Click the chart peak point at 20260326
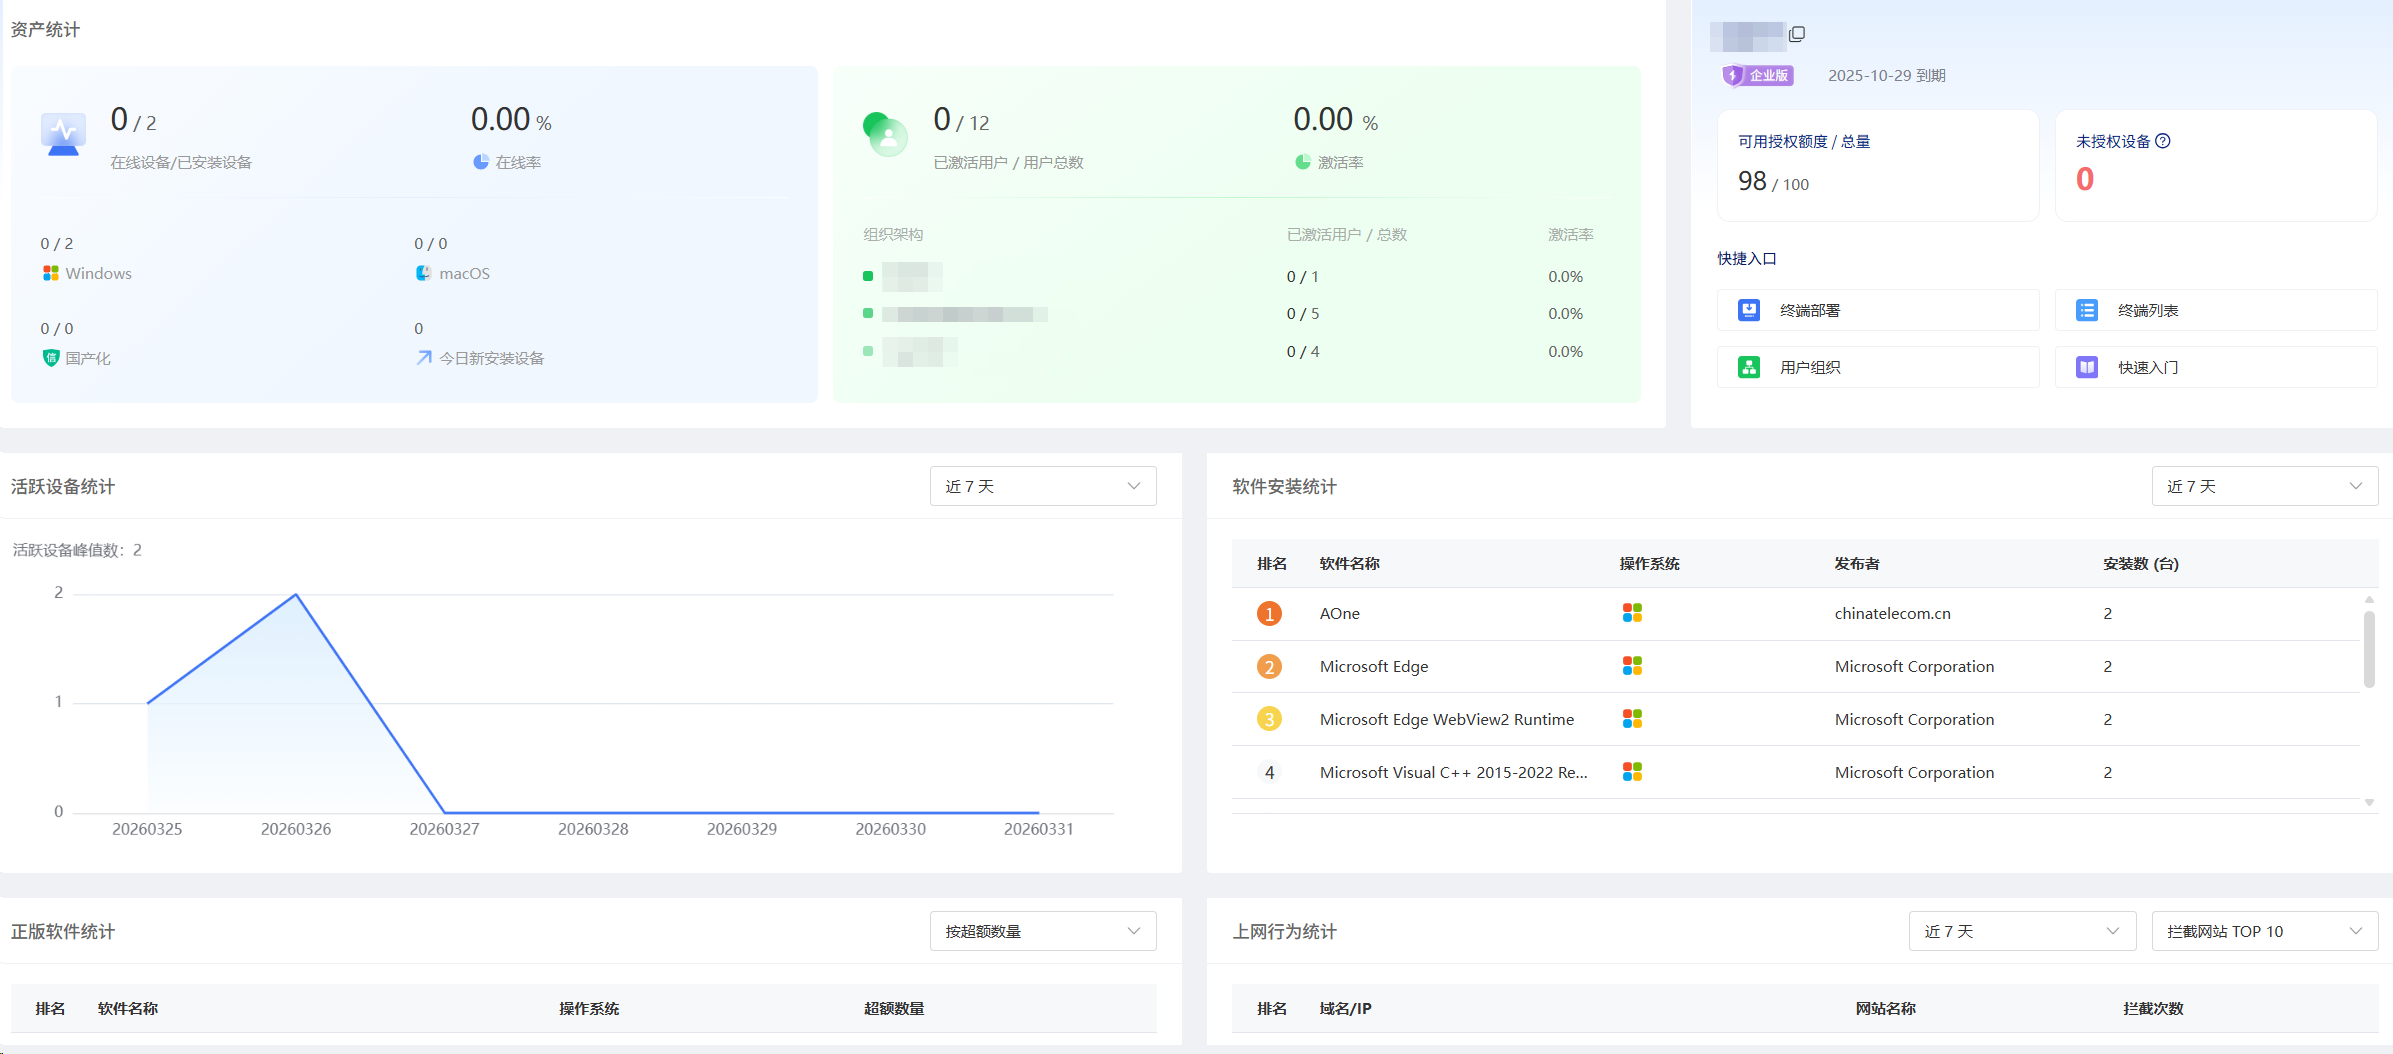The image size is (2393, 1054). 296,595
